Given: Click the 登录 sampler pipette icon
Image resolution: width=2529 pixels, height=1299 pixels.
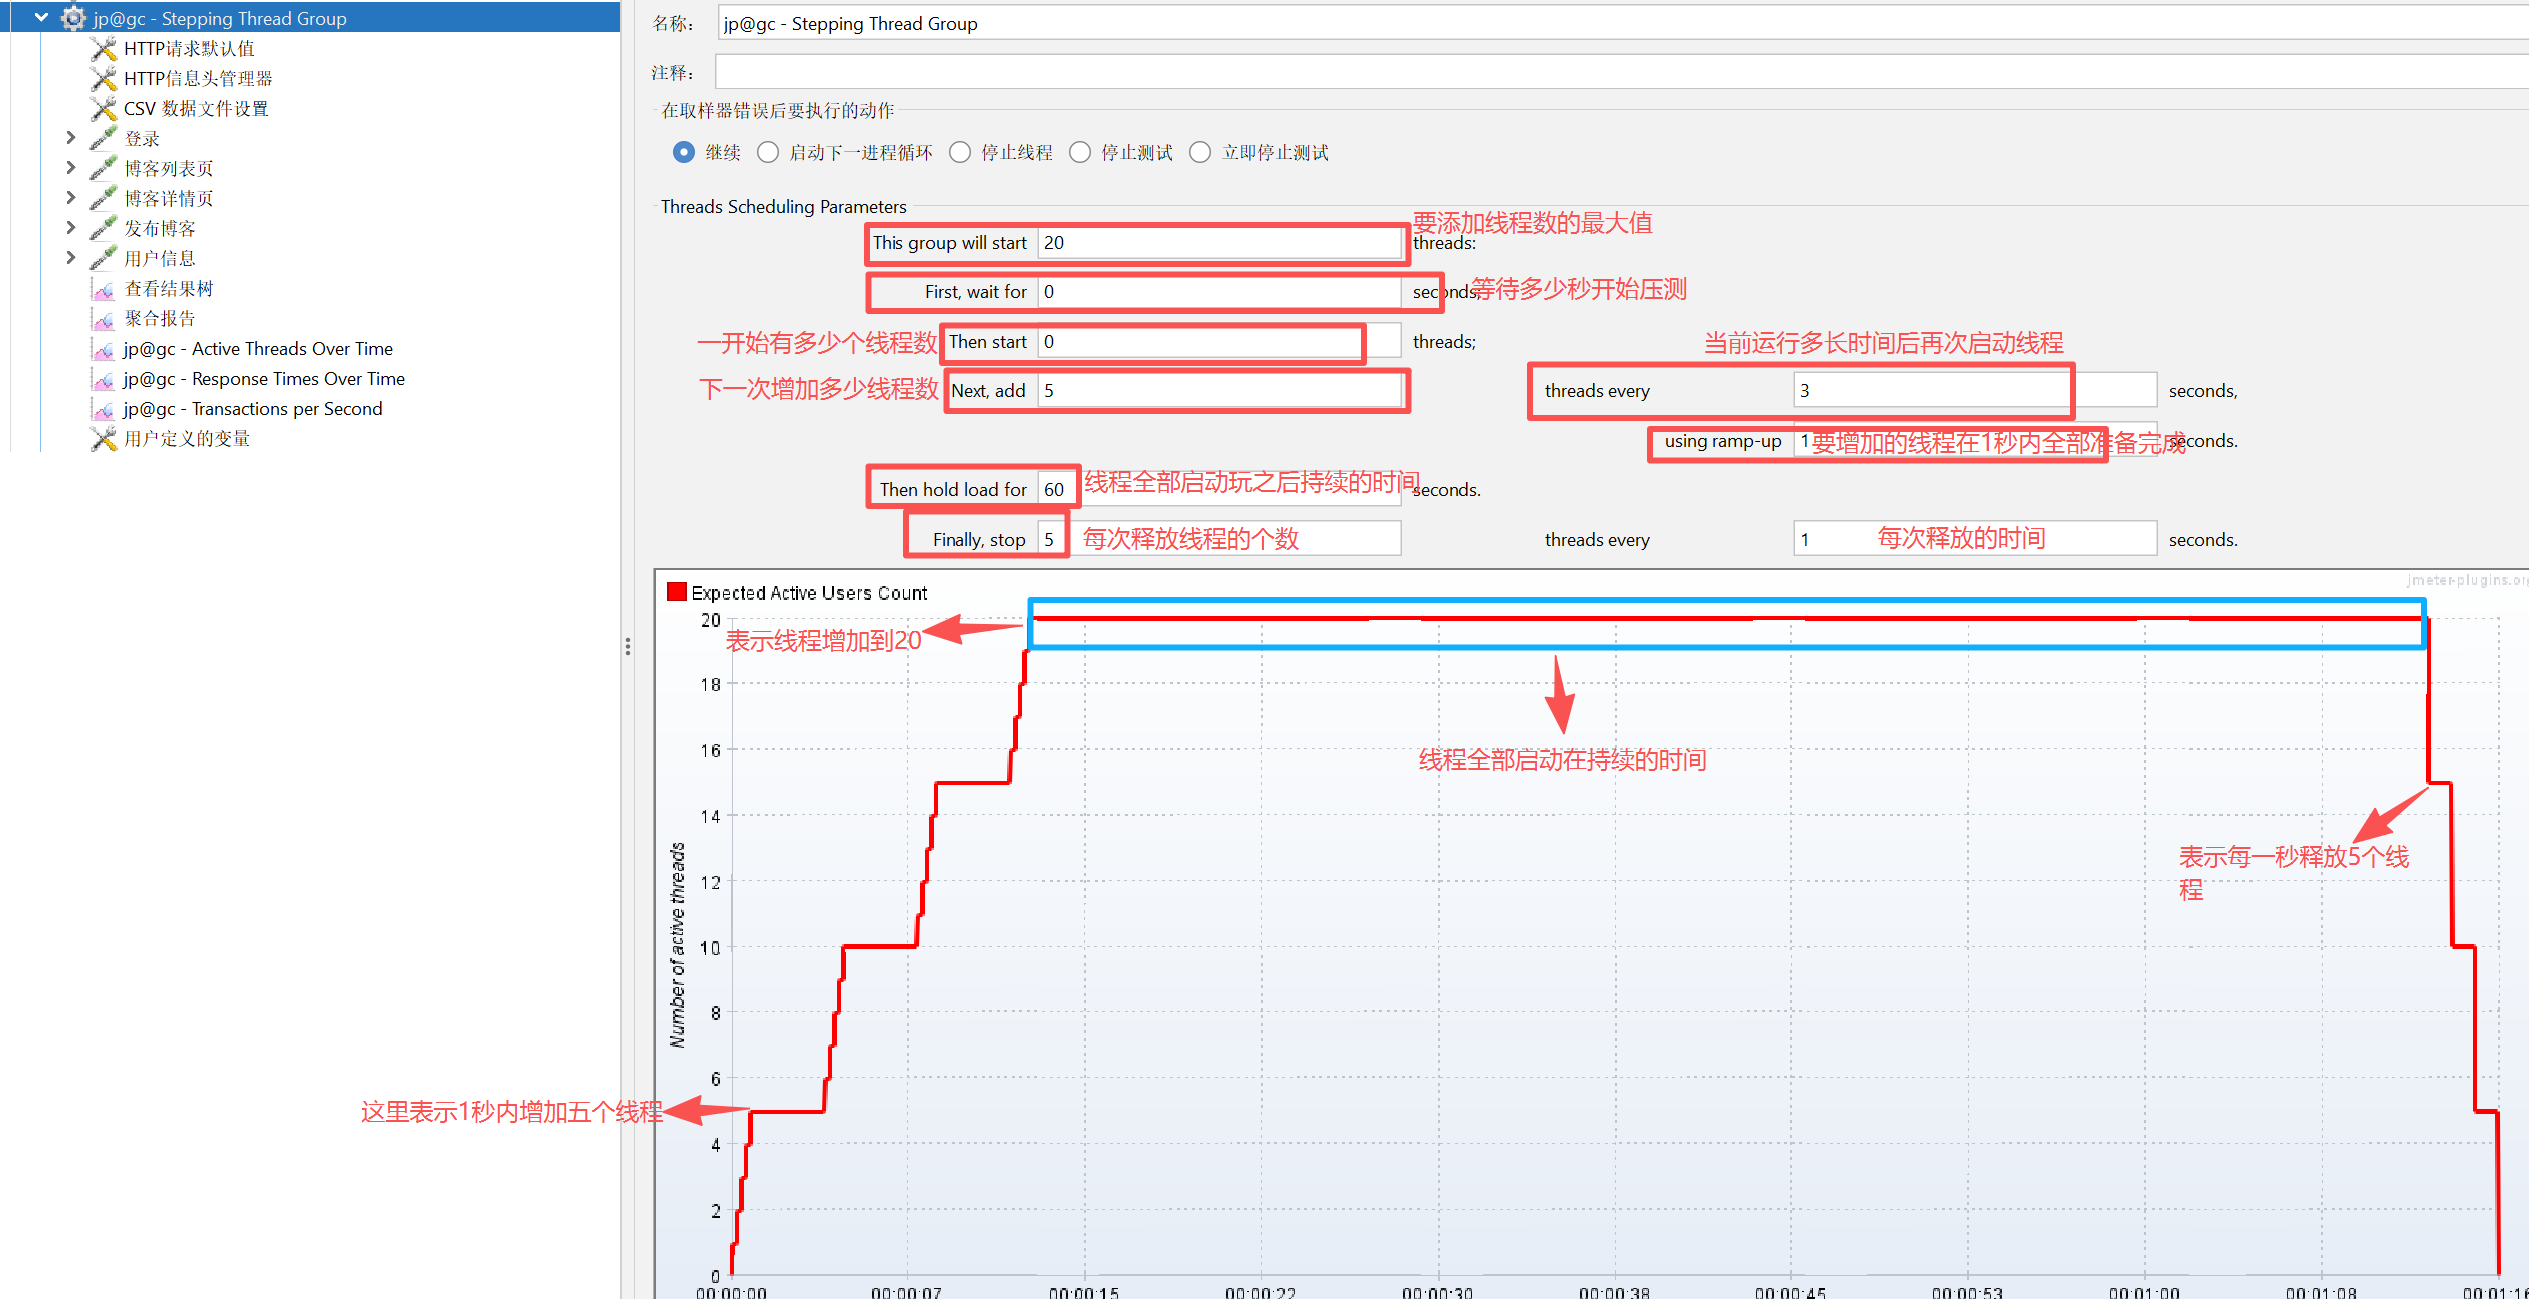Looking at the screenshot, I should click(103, 138).
